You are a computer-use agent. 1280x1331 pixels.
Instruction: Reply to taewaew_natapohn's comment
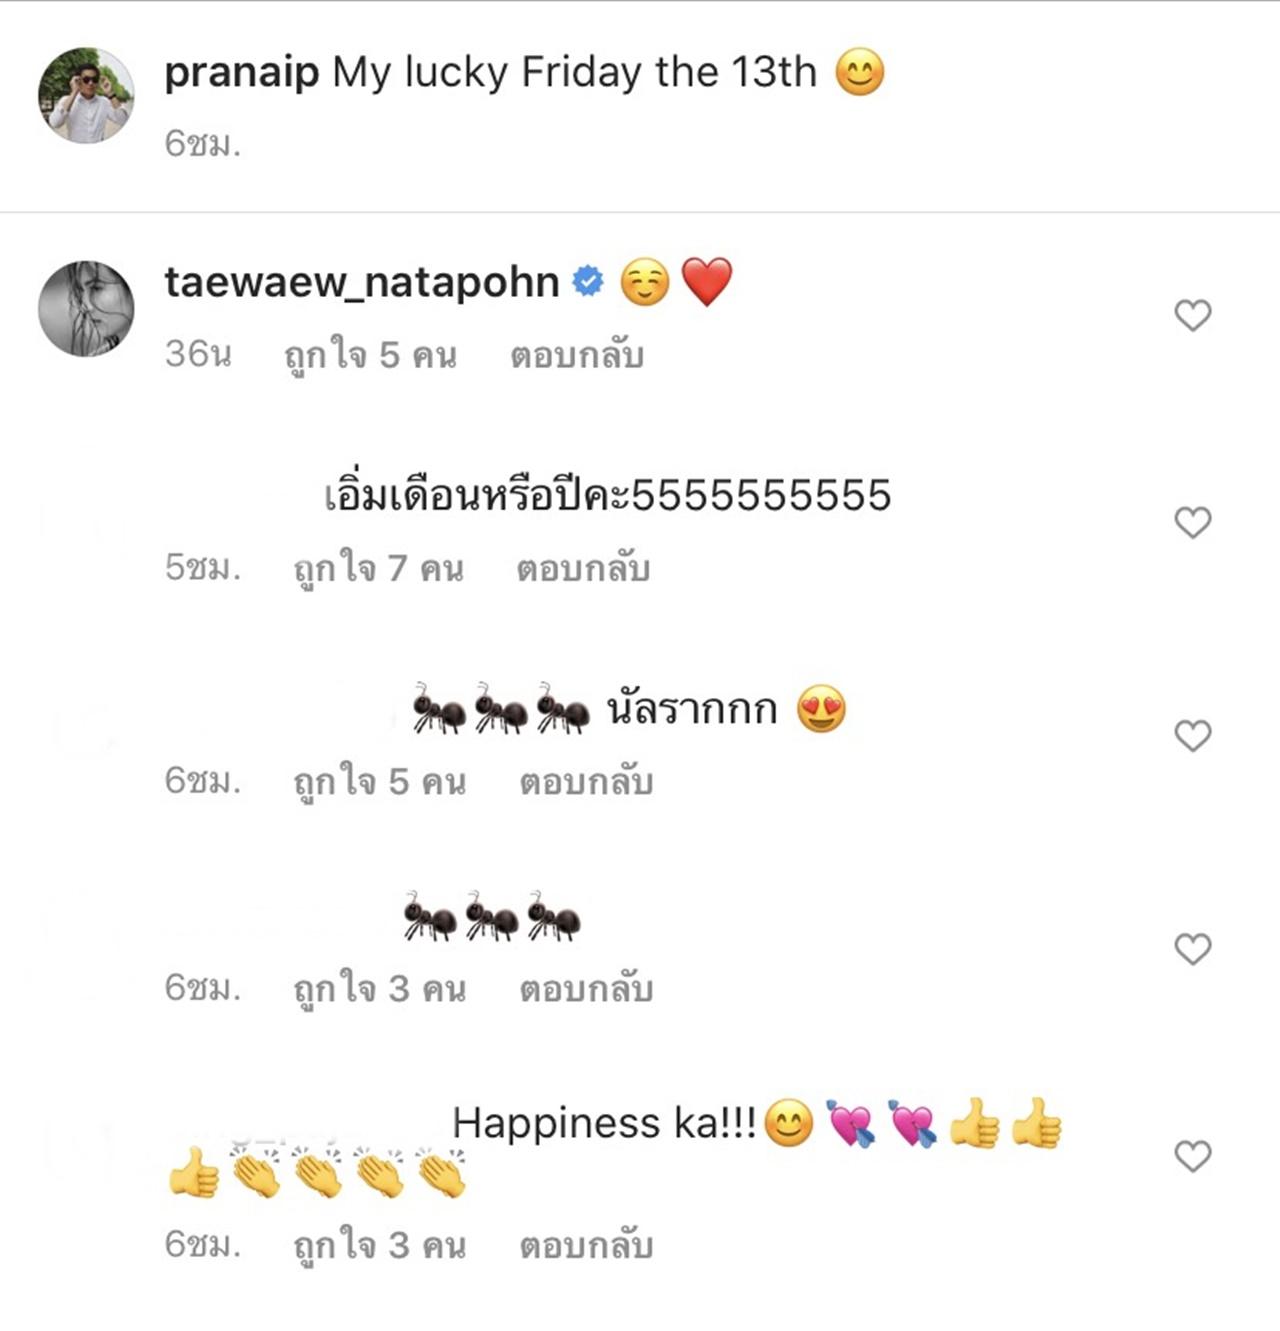[x=577, y=355]
